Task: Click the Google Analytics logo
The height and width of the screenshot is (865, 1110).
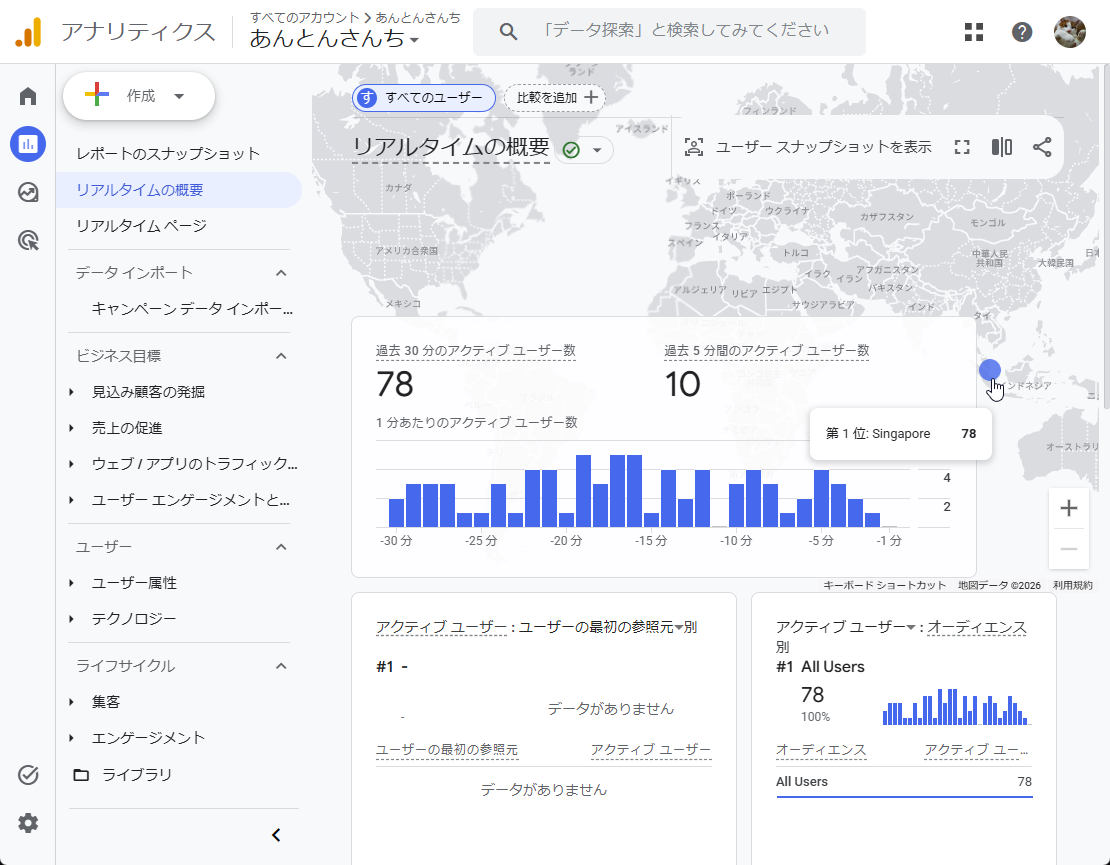Action: [x=28, y=32]
